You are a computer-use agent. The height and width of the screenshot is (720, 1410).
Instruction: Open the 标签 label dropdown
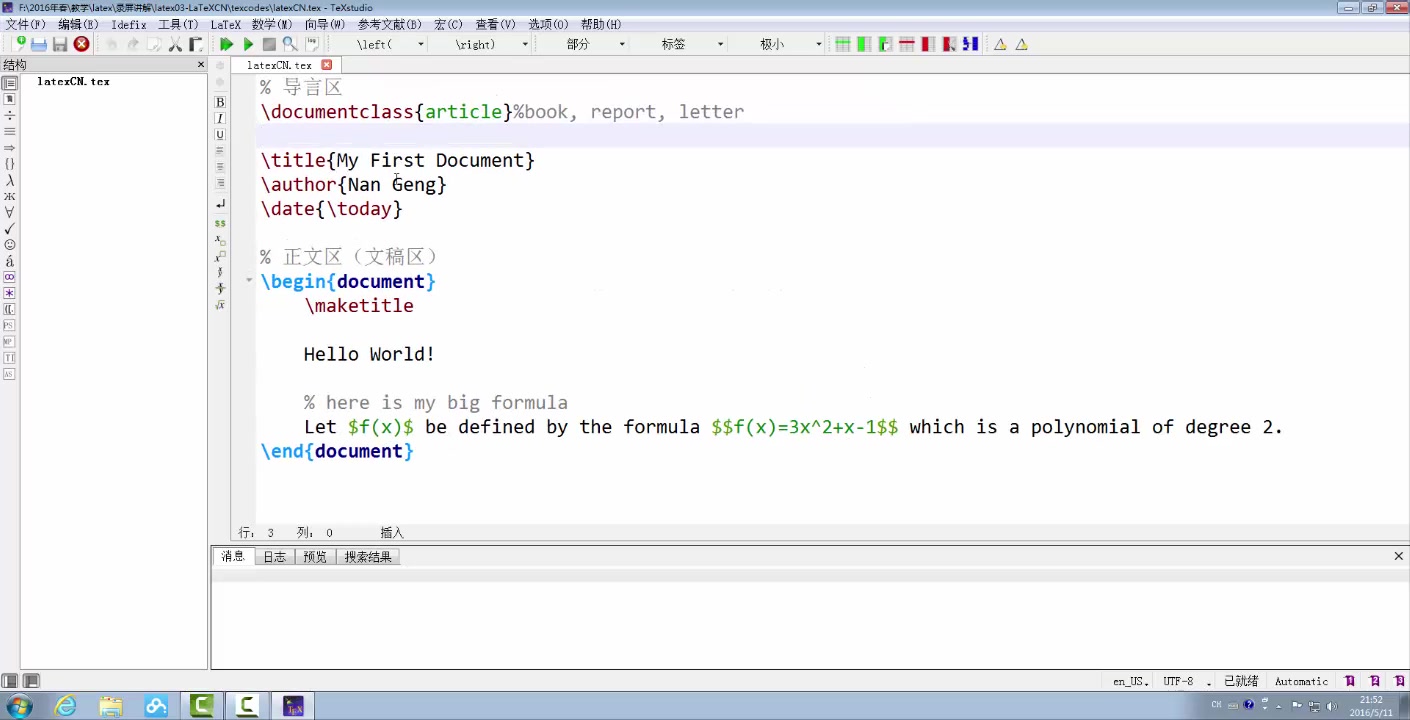pyautogui.click(x=720, y=44)
